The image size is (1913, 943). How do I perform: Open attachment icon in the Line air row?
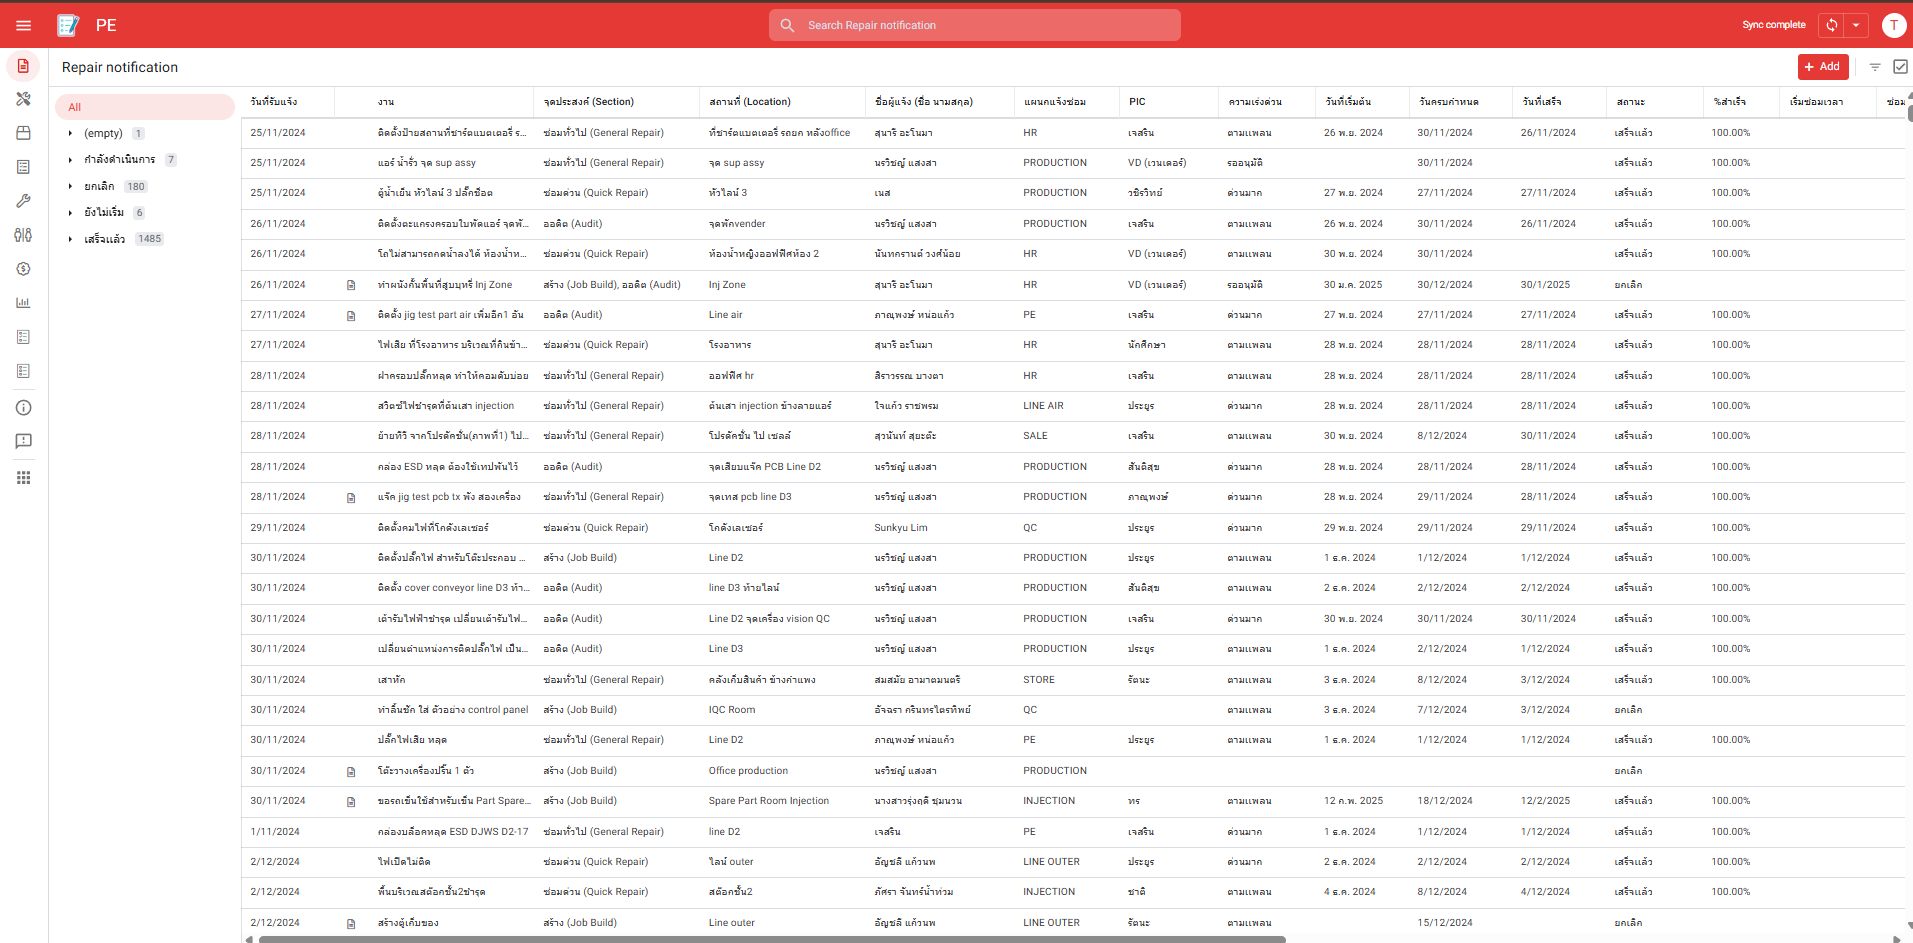351,315
